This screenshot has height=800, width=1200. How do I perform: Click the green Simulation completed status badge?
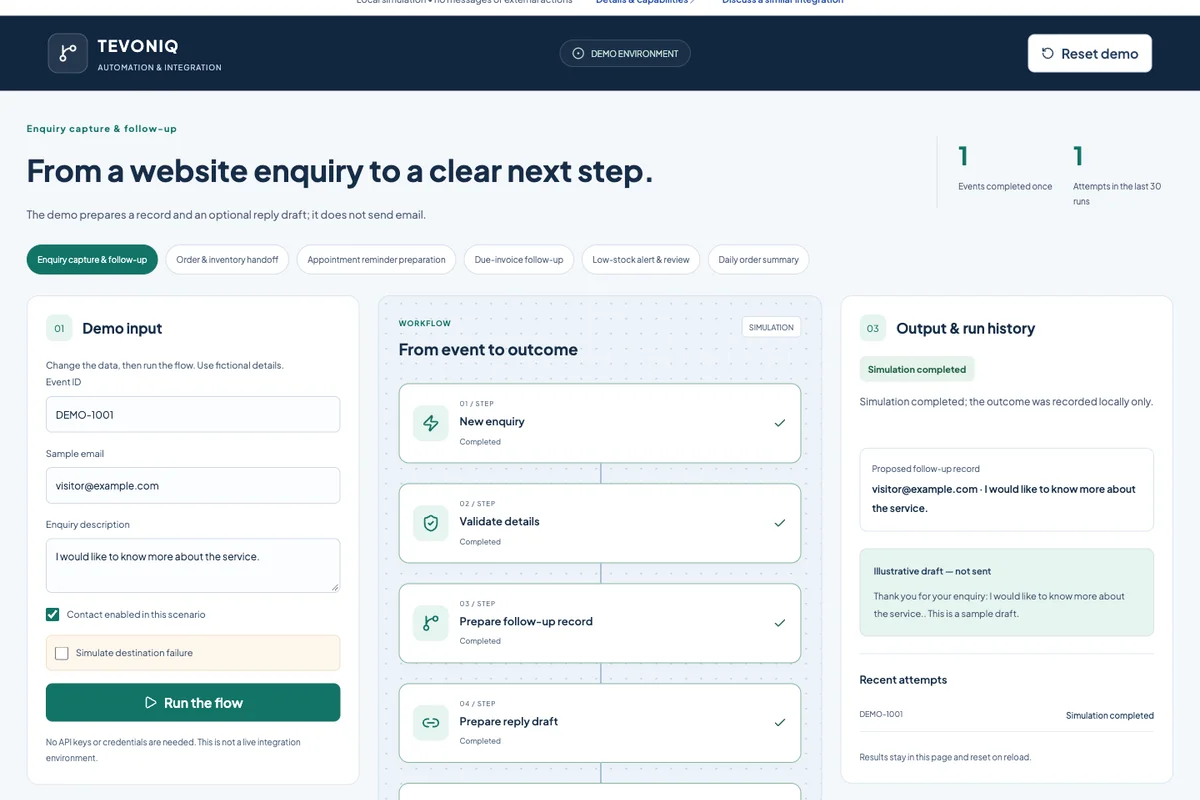click(x=917, y=369)
